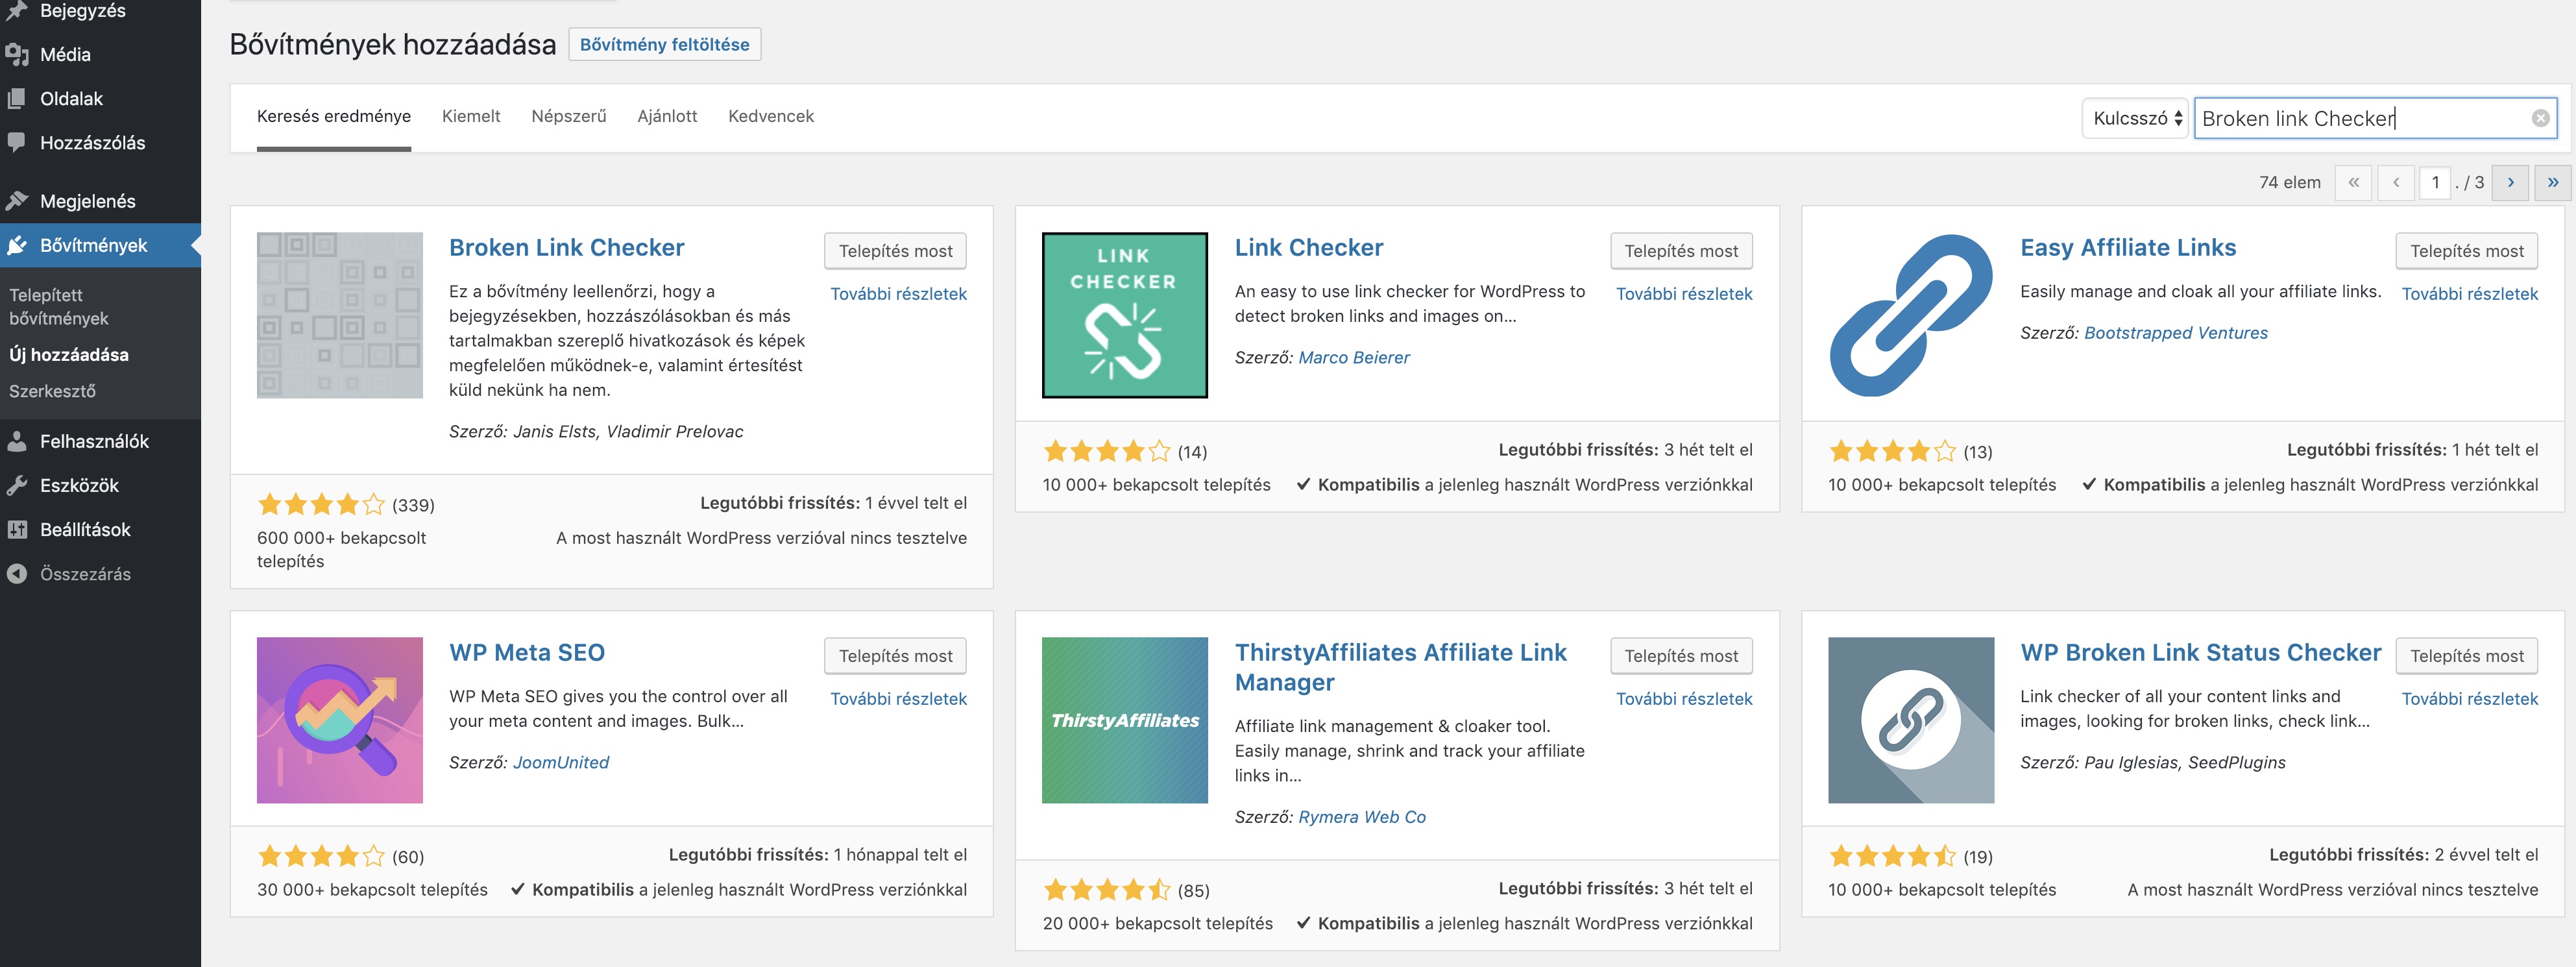The height and width of the screenshot is (967, 2576).
Task: Open További részletek for ThirstyAffiliates
Action: (x=1684, y=699)
